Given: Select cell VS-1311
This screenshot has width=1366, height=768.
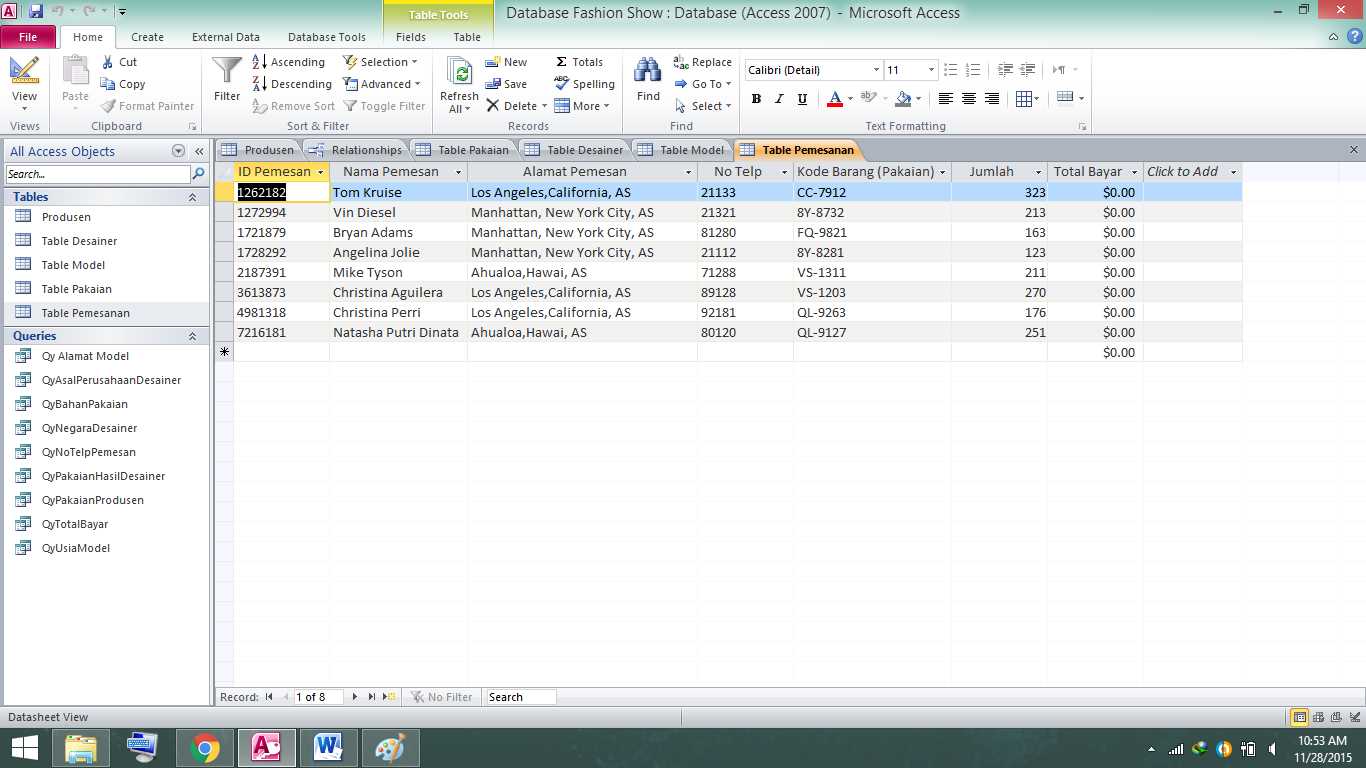Looking at the screenshot, I should coord(872,272).
